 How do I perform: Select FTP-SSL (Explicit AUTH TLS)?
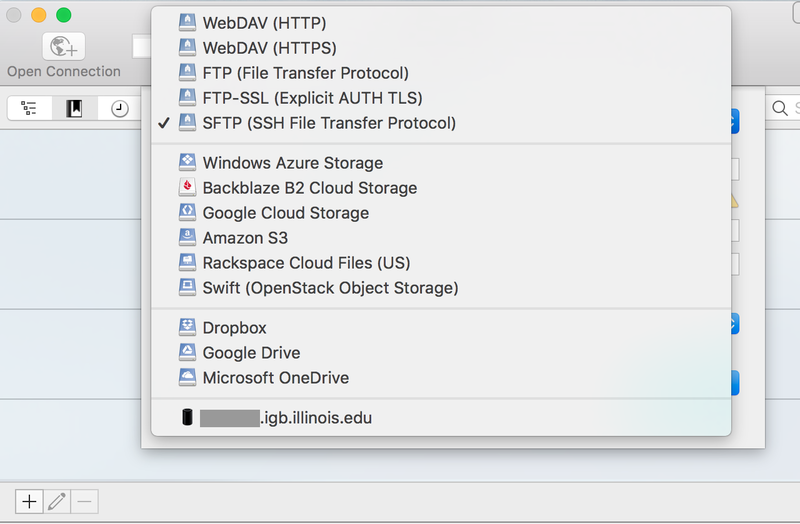pyautogui.click(x=312, y=98)
